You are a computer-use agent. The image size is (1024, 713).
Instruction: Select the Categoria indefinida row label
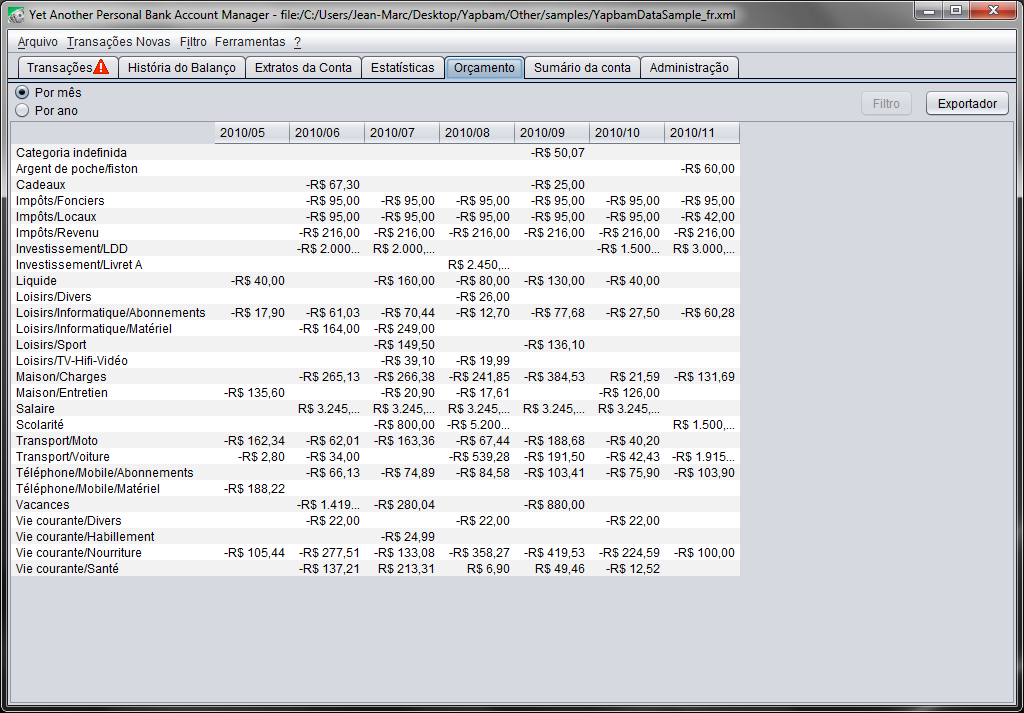pos(71,153)
